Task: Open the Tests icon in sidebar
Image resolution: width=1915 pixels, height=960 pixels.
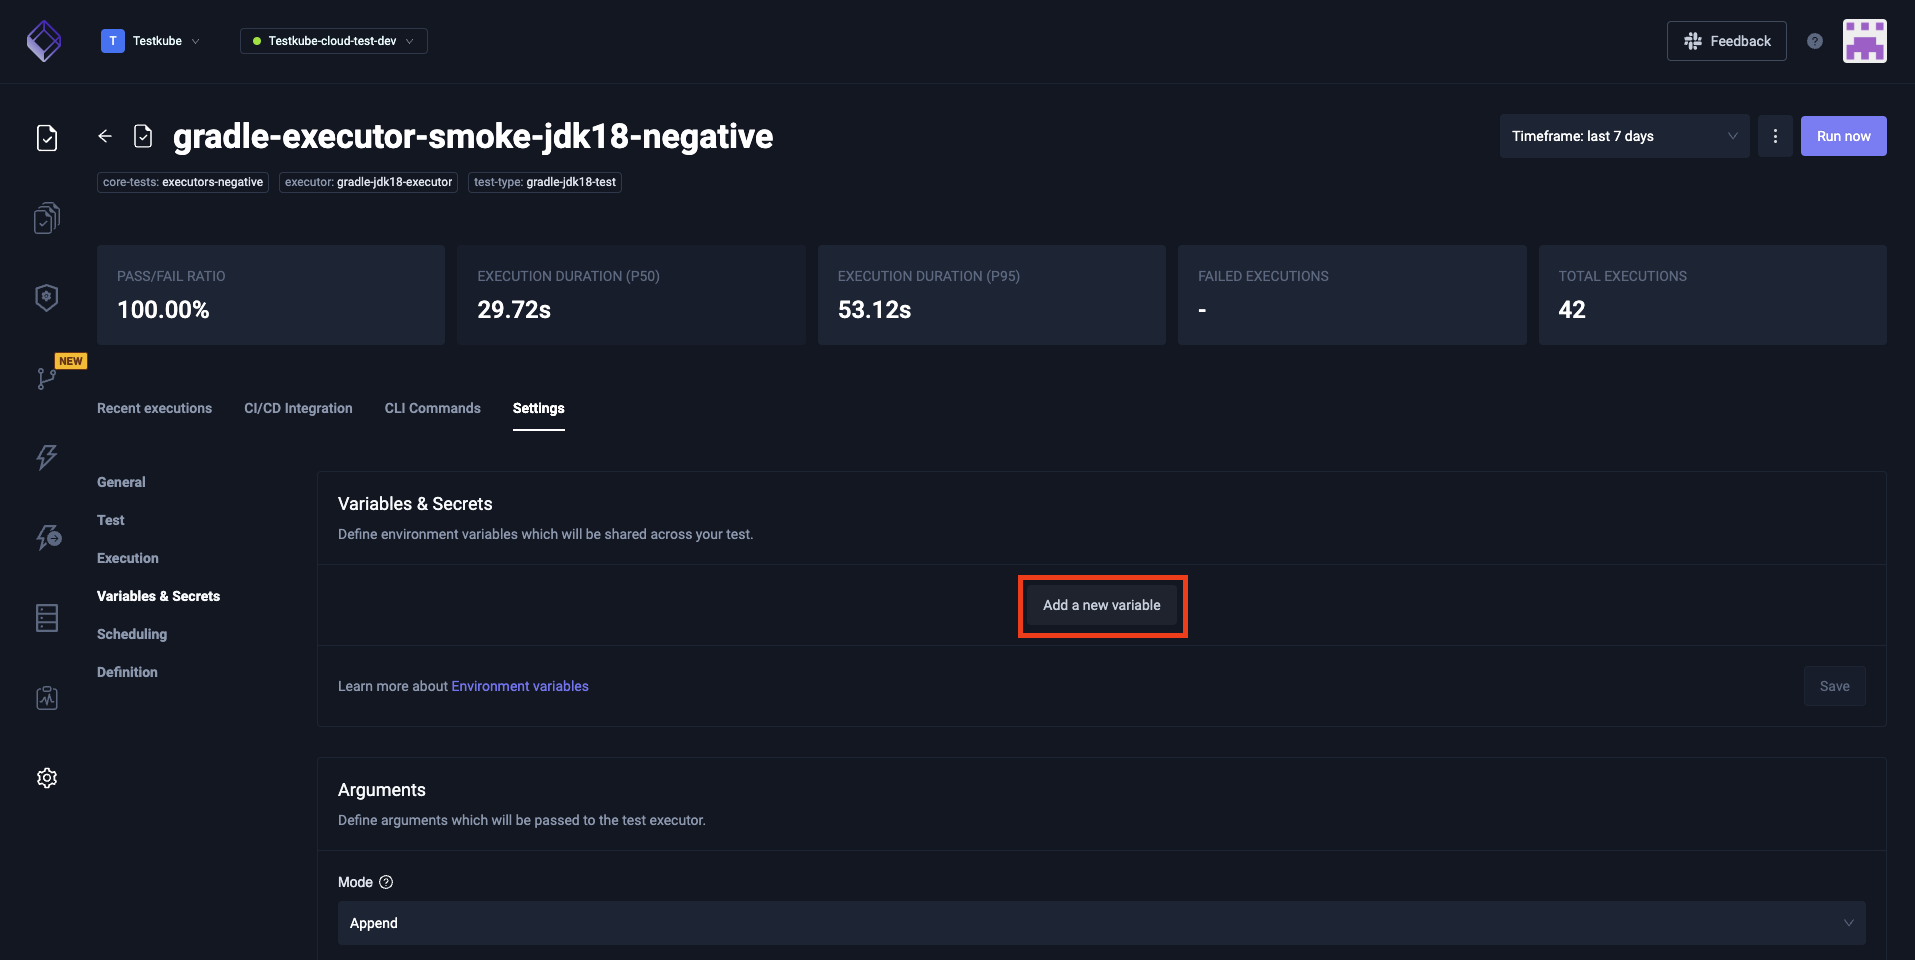Action: [x=47, y=138]
